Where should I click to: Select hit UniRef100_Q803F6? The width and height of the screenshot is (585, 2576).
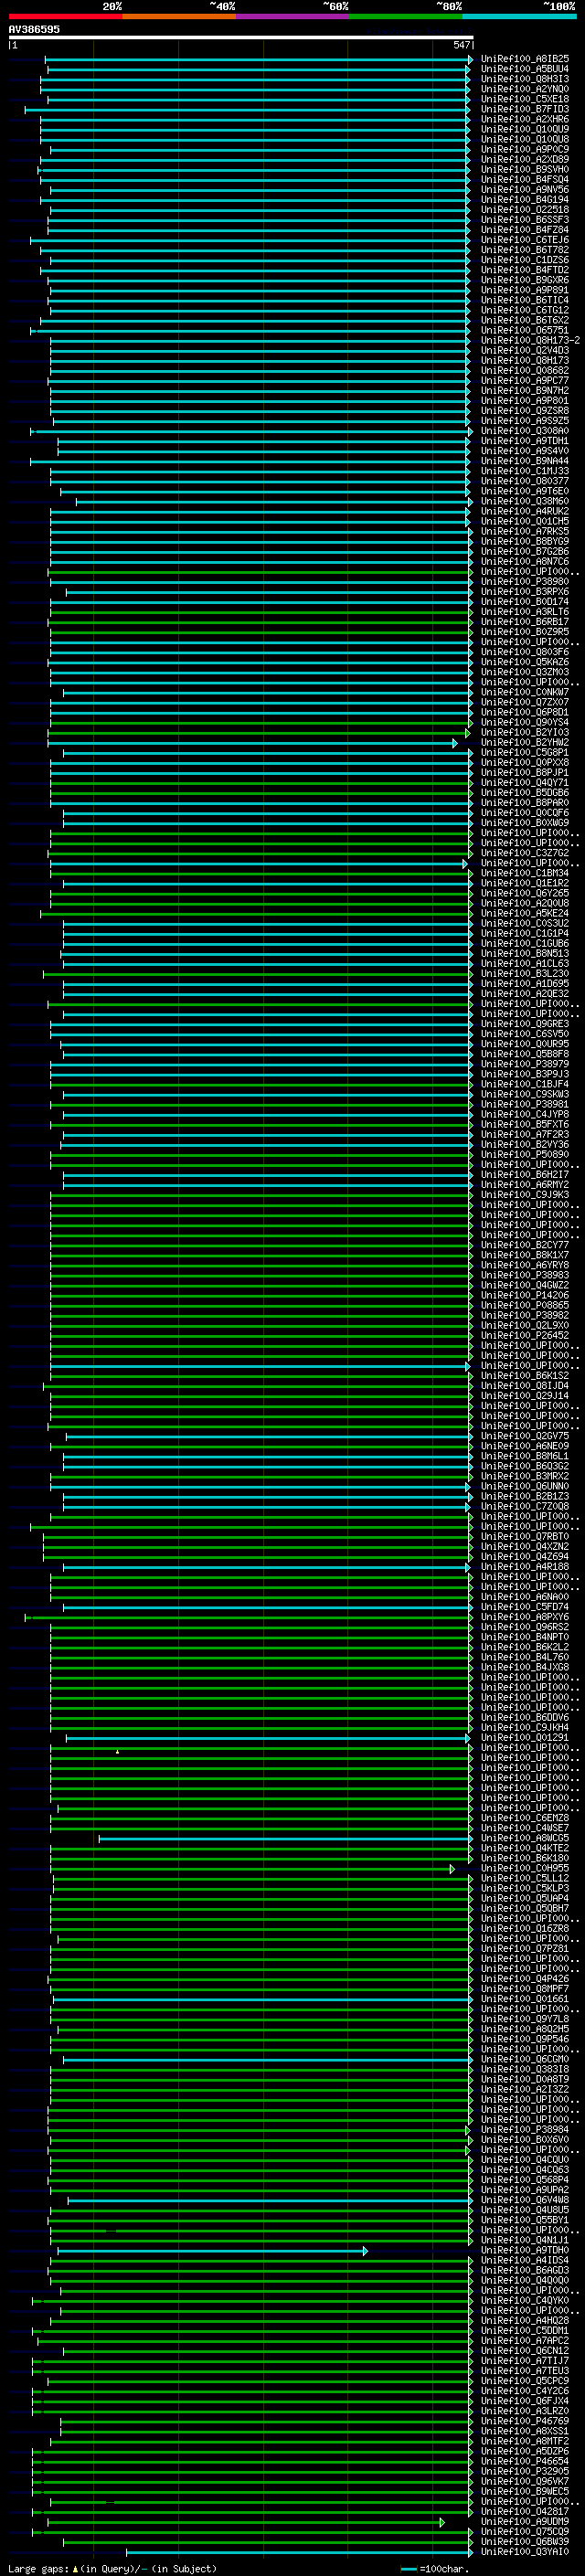(524, 652)
